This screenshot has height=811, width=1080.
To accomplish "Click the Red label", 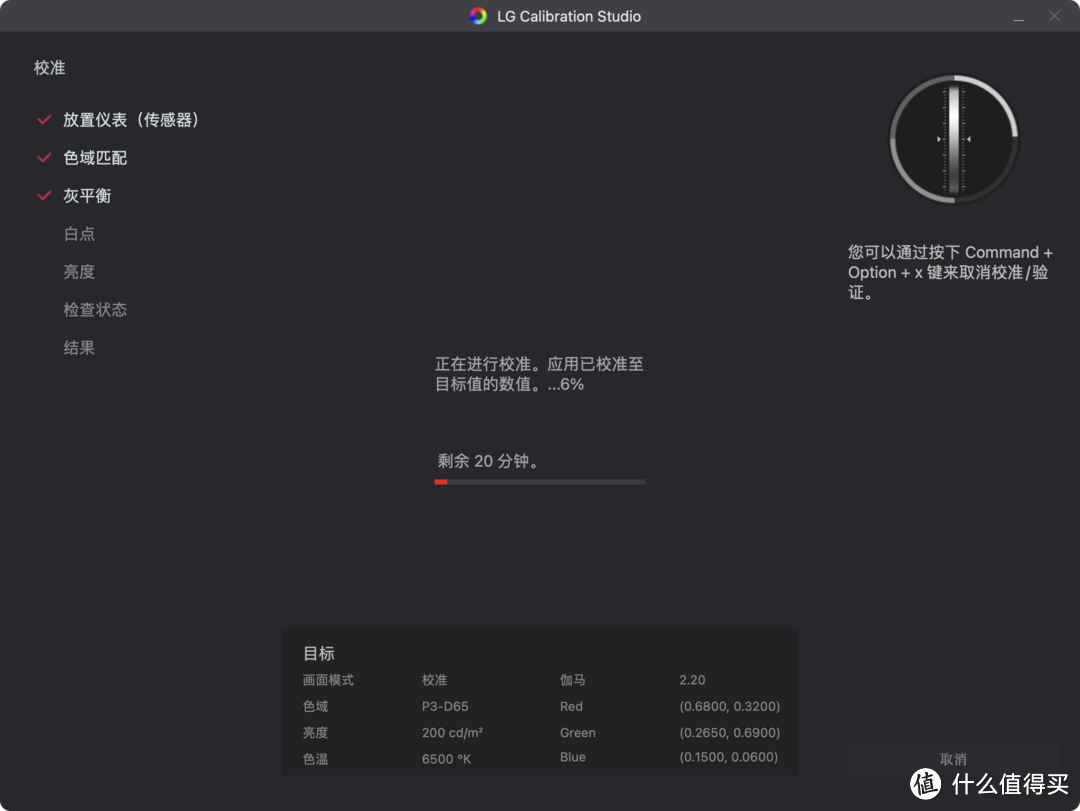I will coord(571,706).
